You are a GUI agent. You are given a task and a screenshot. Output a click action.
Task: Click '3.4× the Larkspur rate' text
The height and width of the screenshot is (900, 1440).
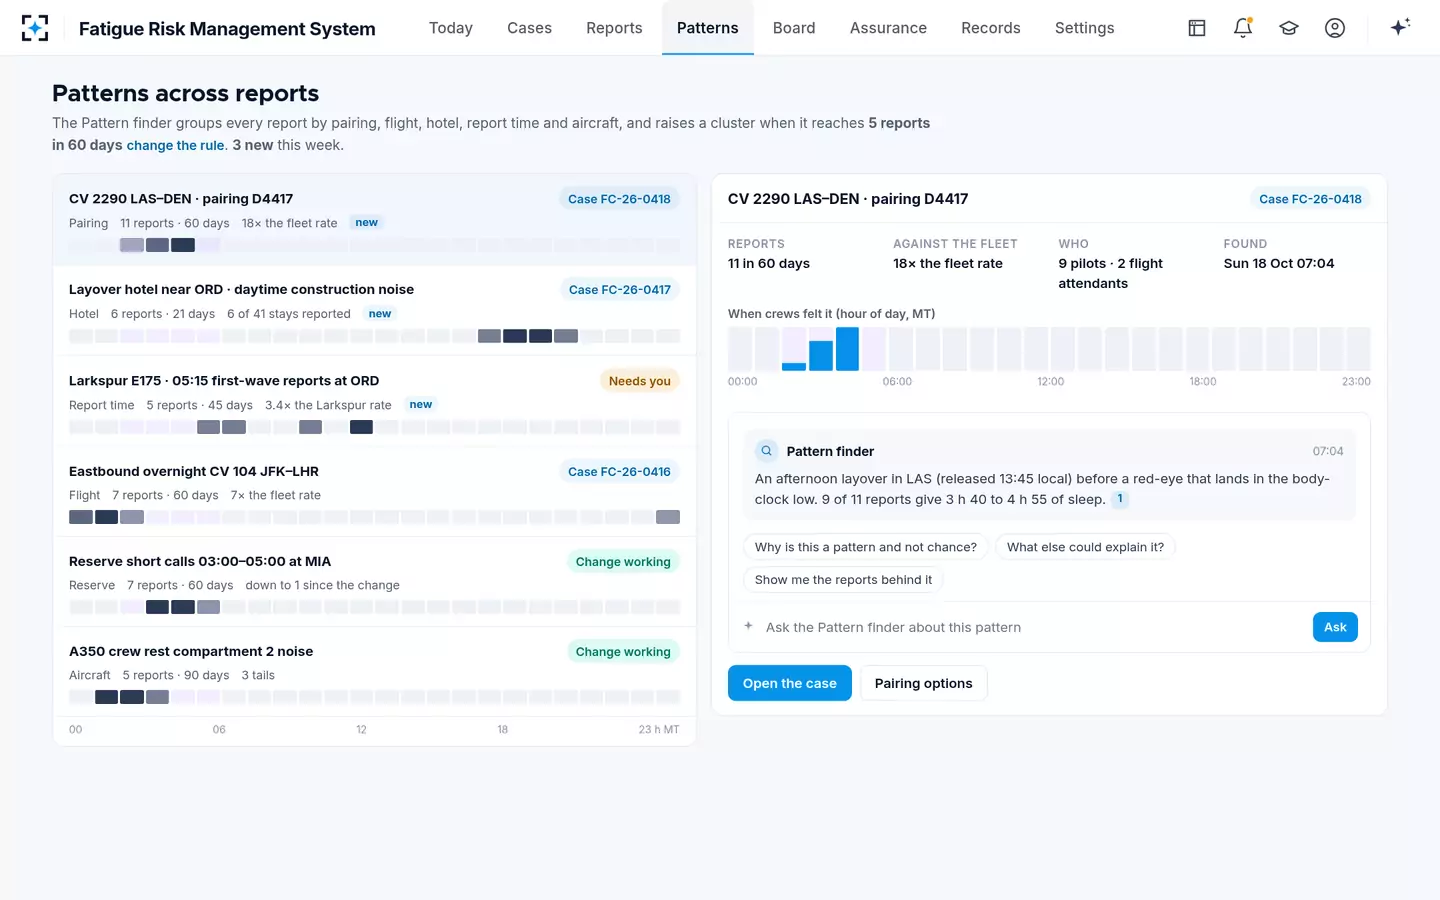(x=328, y=405)
